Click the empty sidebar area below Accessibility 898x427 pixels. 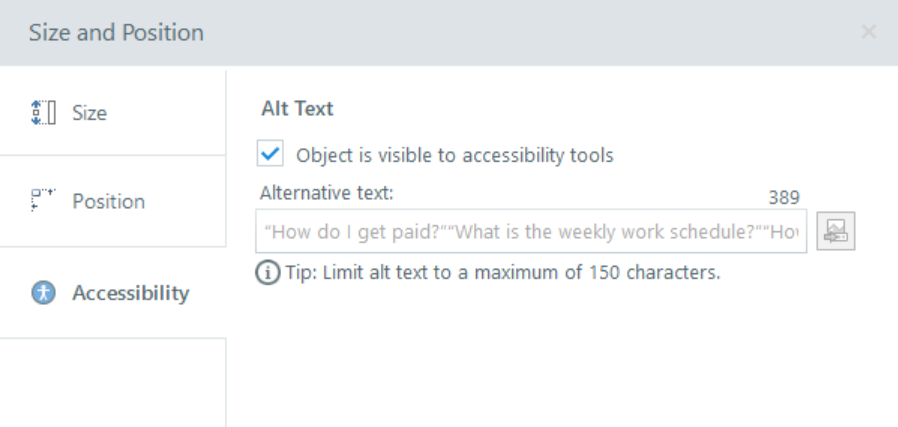point(112,385)
